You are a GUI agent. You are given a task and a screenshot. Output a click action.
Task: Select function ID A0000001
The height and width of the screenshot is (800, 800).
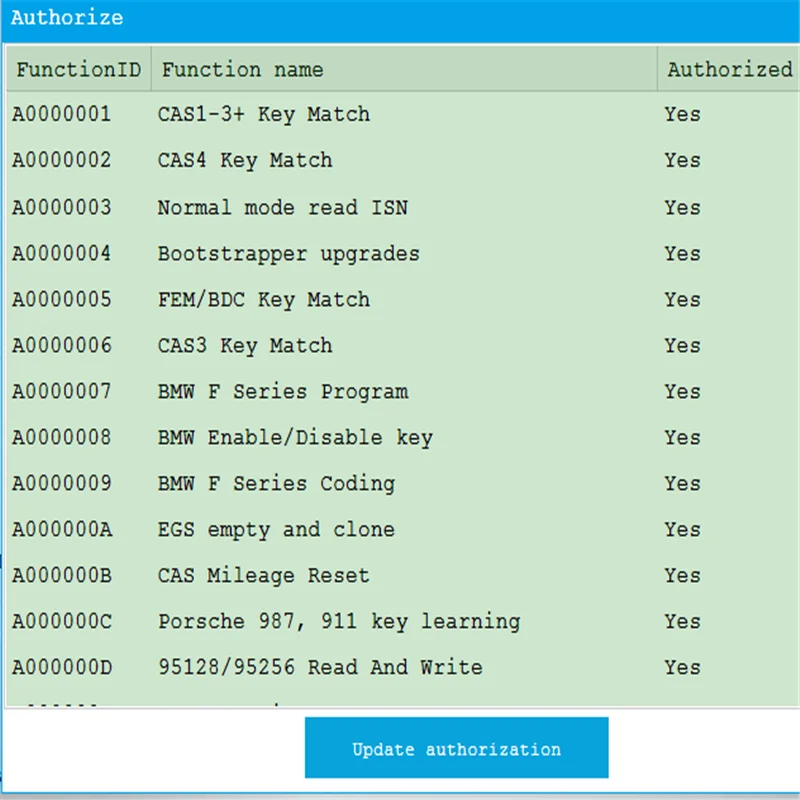(62, 114)
